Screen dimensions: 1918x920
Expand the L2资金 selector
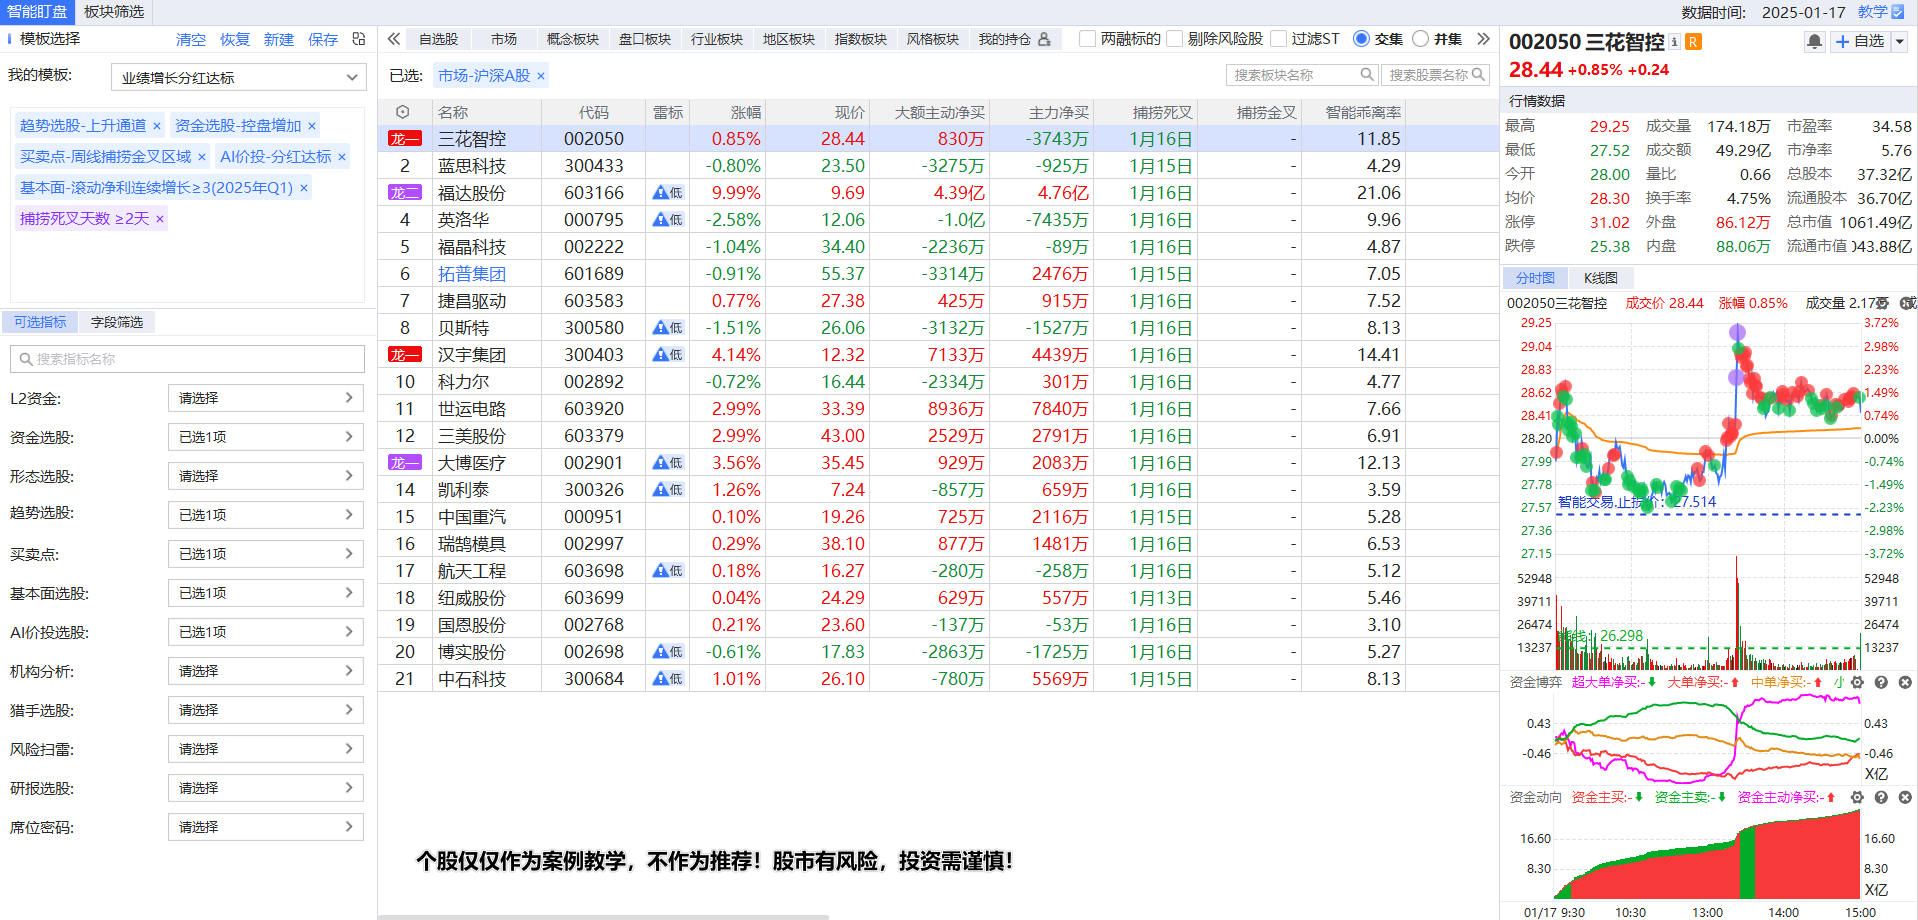(265, 398)
